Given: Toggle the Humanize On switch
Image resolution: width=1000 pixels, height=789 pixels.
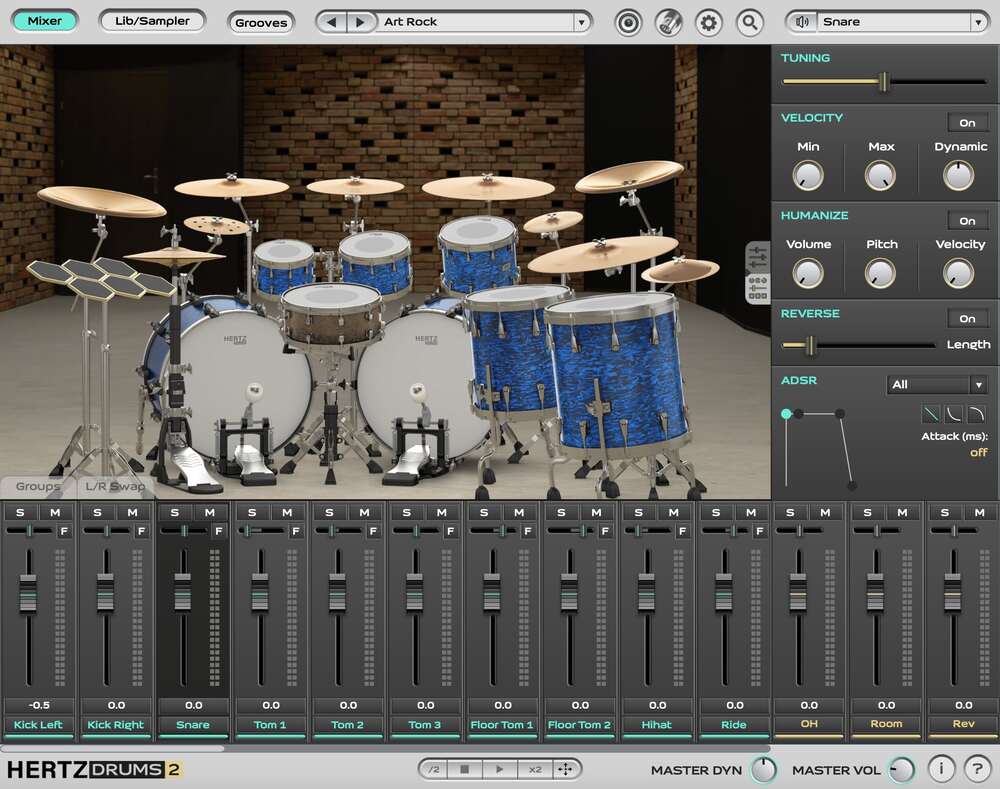Looking at the screenshot, I should pos(967,220).
